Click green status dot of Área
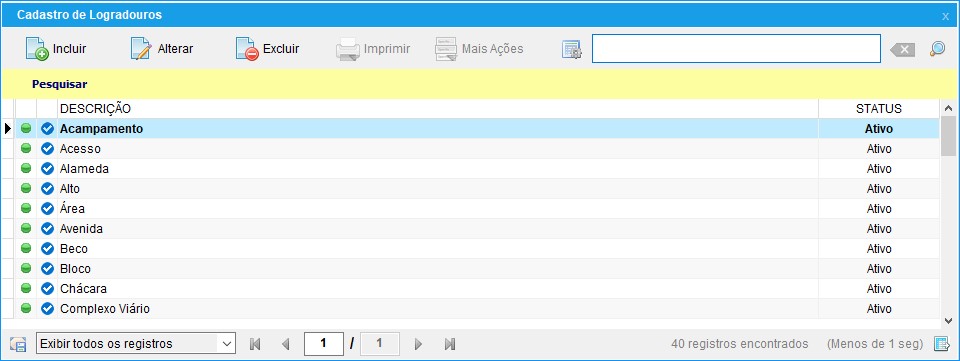Screen dimensions: 960x361 (x=26, y=208)
